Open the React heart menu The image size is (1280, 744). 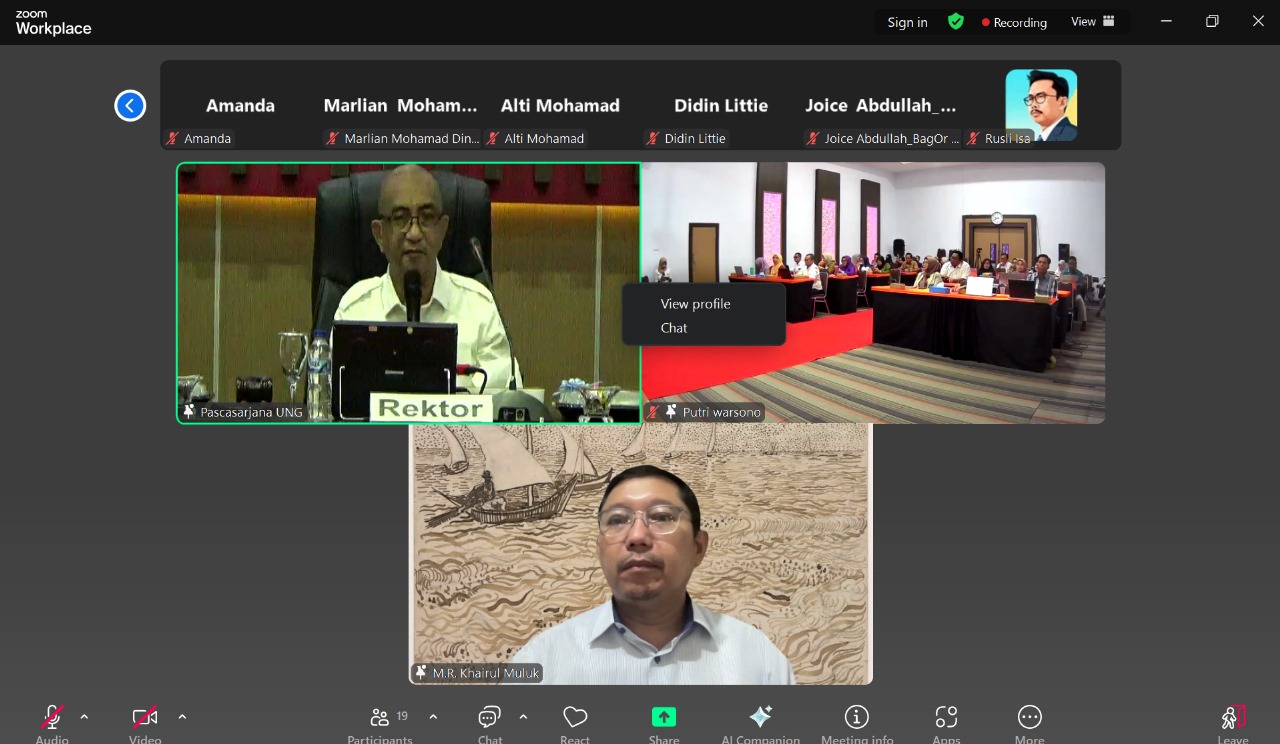click(x=575, y=717)
